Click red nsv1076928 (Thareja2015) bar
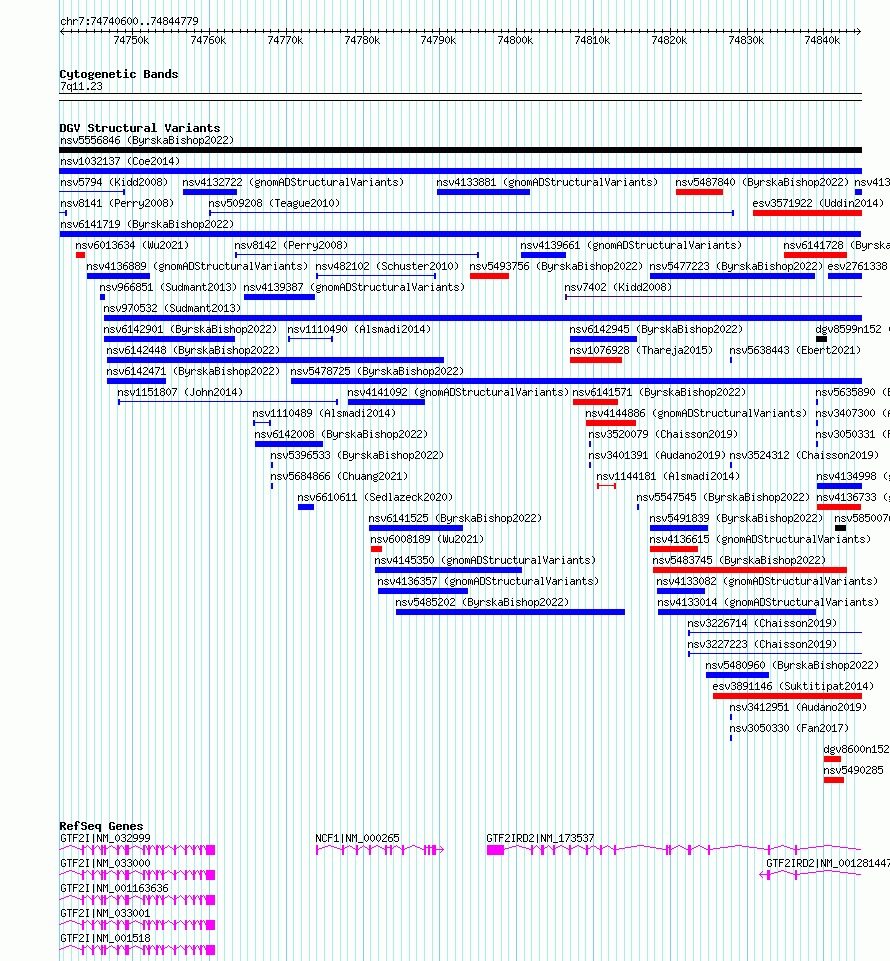Viewport: 890px width, 961px height. pyautogui.click(x=596, y=360)
